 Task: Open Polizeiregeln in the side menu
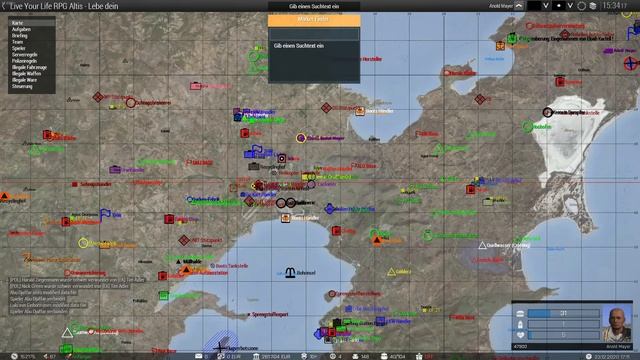(x=31, y=61)
